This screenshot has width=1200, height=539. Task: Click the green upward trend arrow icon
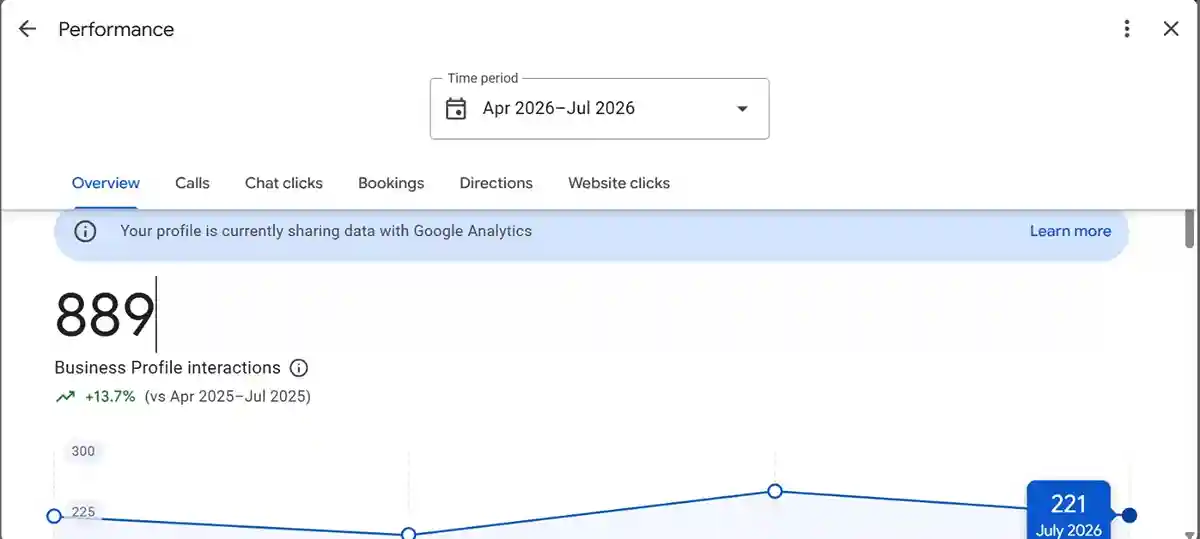click(65, 396)
